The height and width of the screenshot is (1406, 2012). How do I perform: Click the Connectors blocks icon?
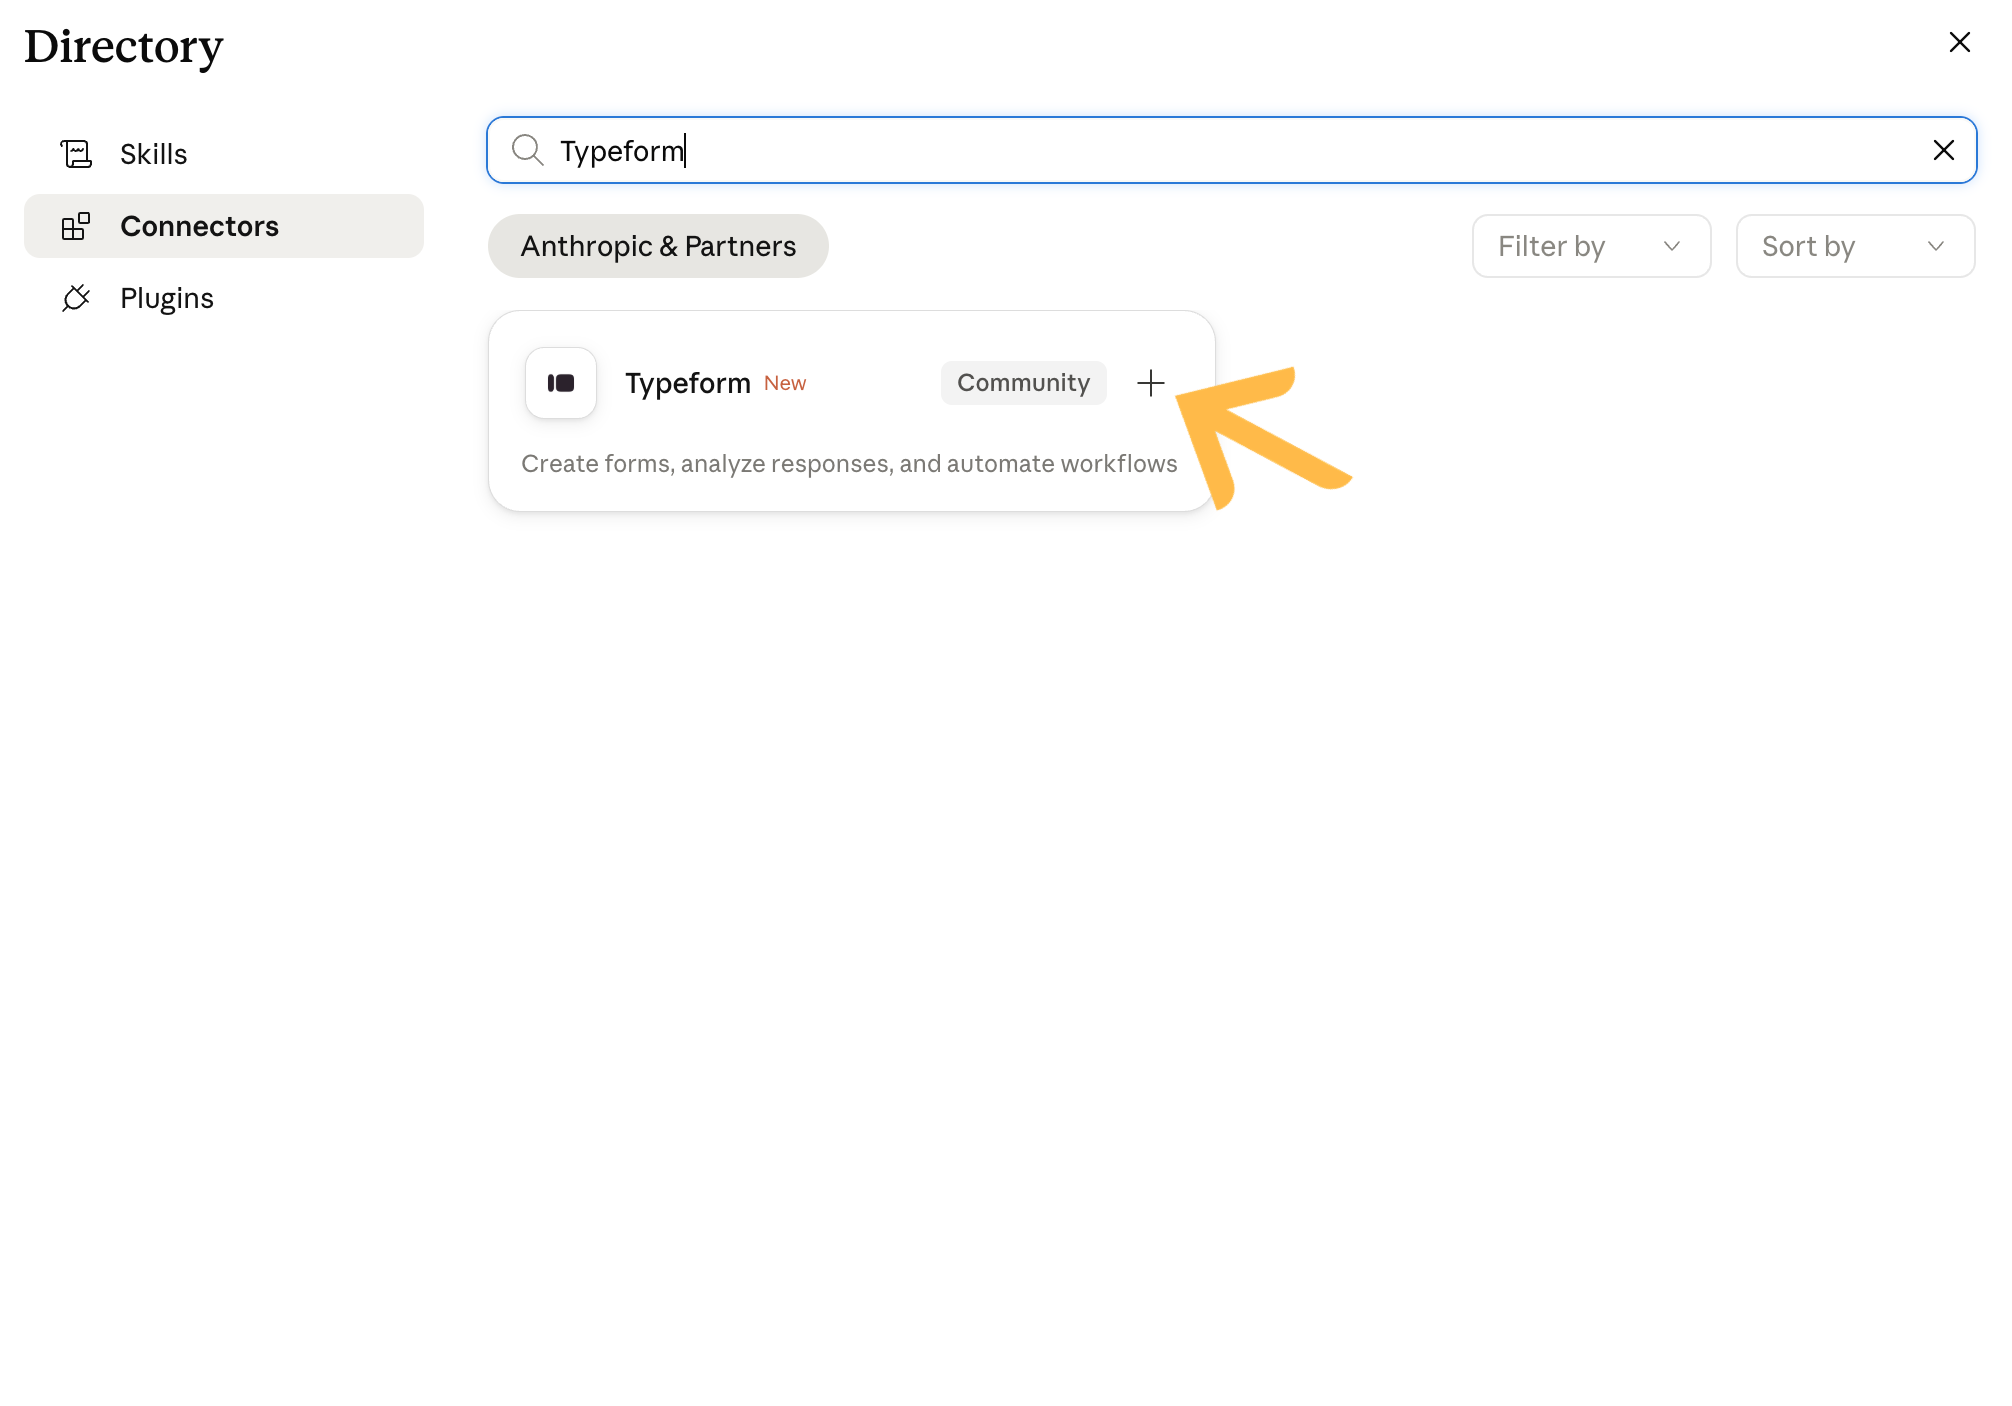tap(76, 226)
